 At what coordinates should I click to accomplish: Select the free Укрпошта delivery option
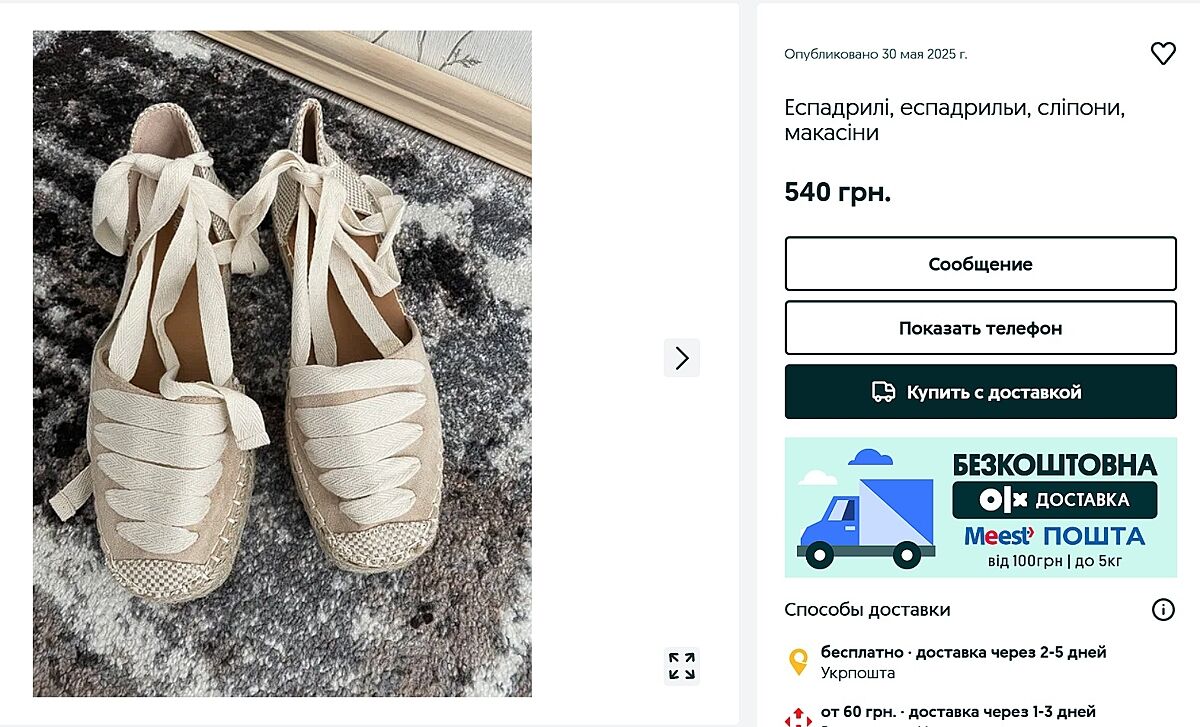tap(963, 661)
